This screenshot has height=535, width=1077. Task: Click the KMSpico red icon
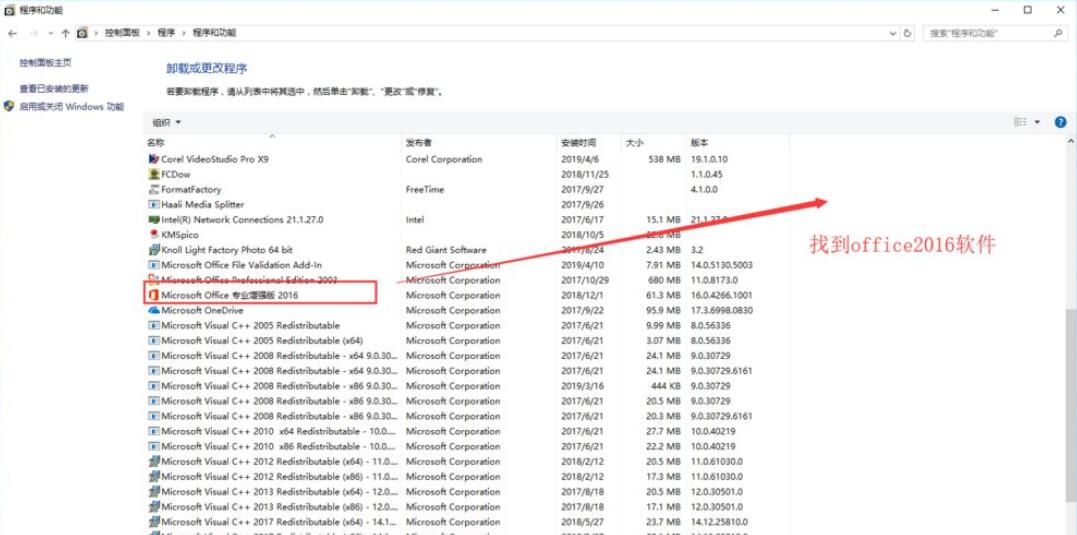[154, 235]
